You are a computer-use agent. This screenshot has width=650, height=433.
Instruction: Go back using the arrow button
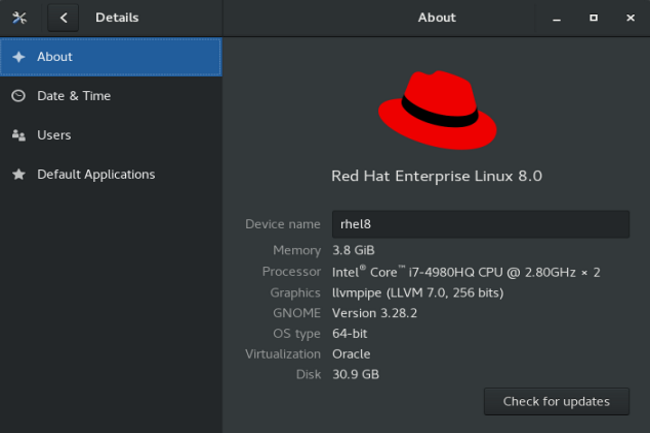63,18
